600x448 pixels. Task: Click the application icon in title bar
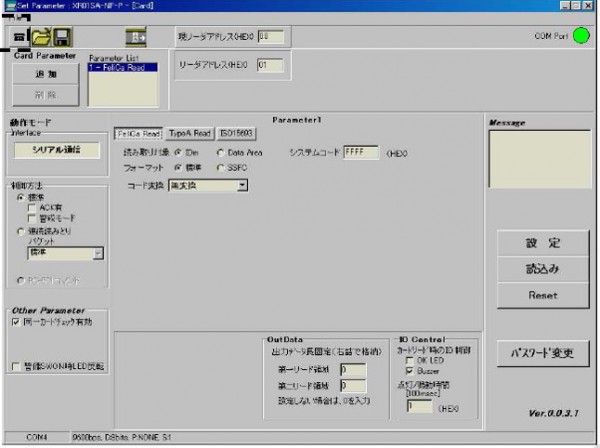pyautogui.click(x=7, y=6)
